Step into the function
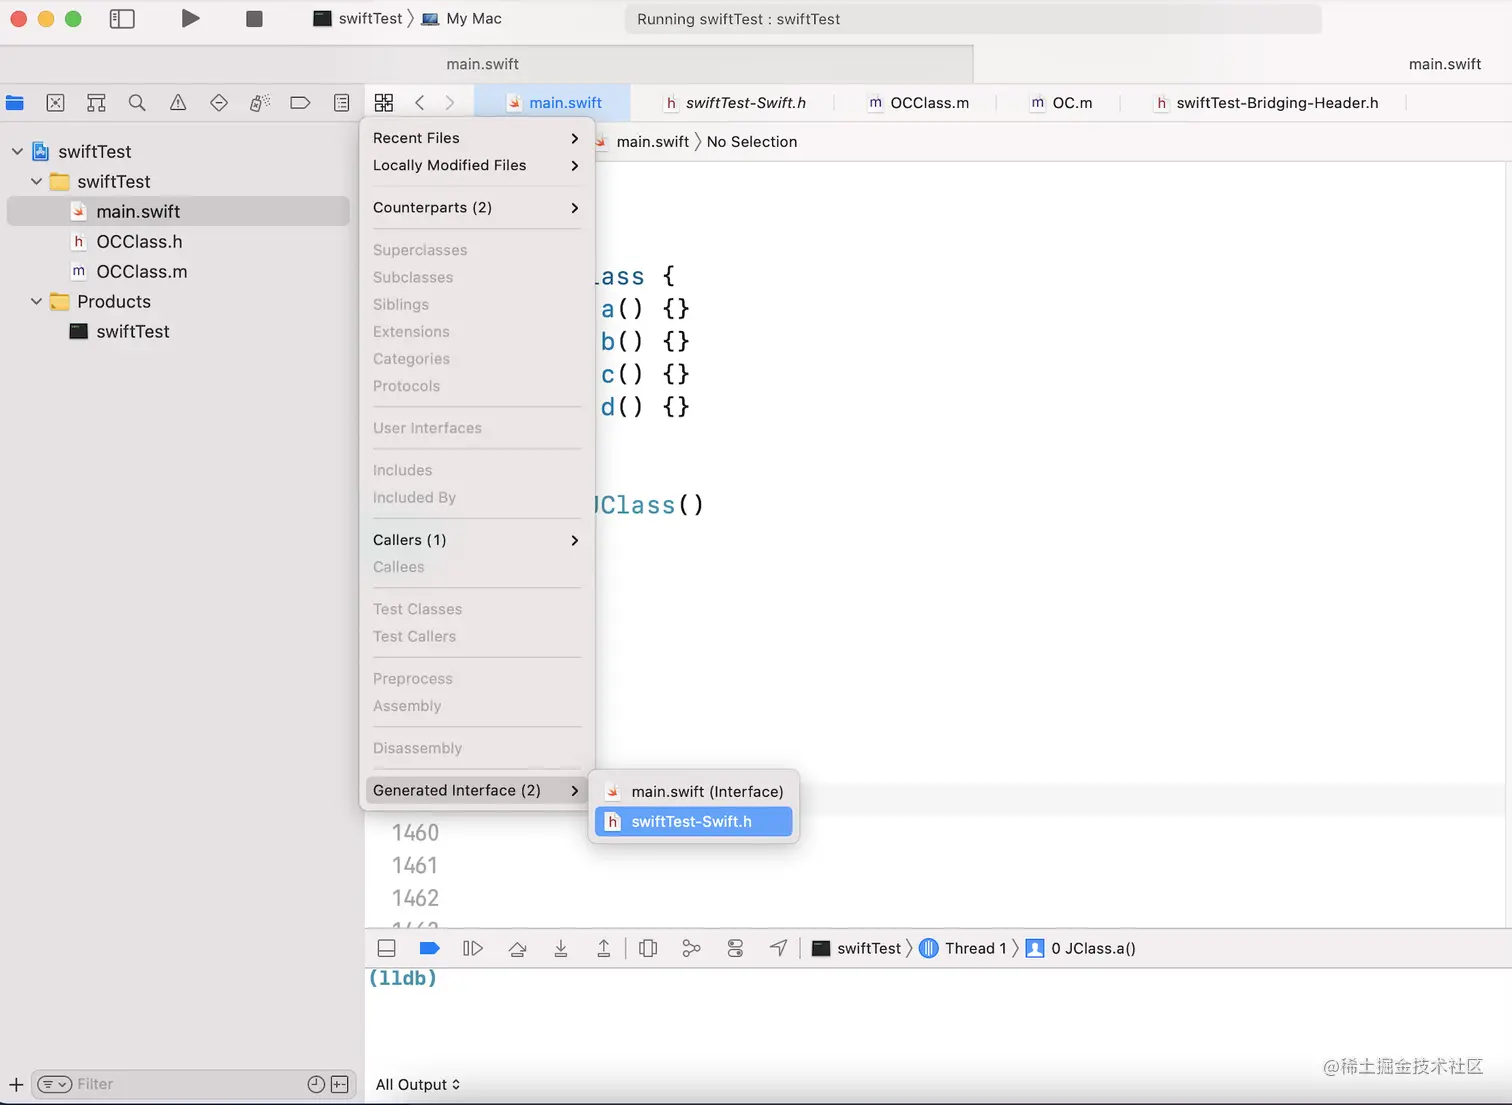 (x=561, y=948)
